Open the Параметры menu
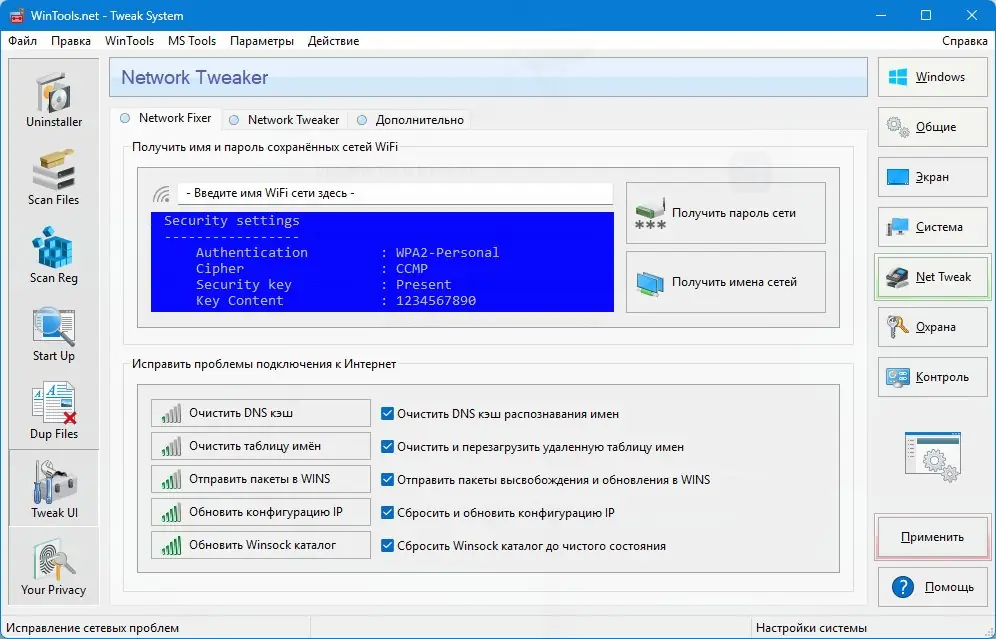Screen dimensions: 996x639 point(261,41)
